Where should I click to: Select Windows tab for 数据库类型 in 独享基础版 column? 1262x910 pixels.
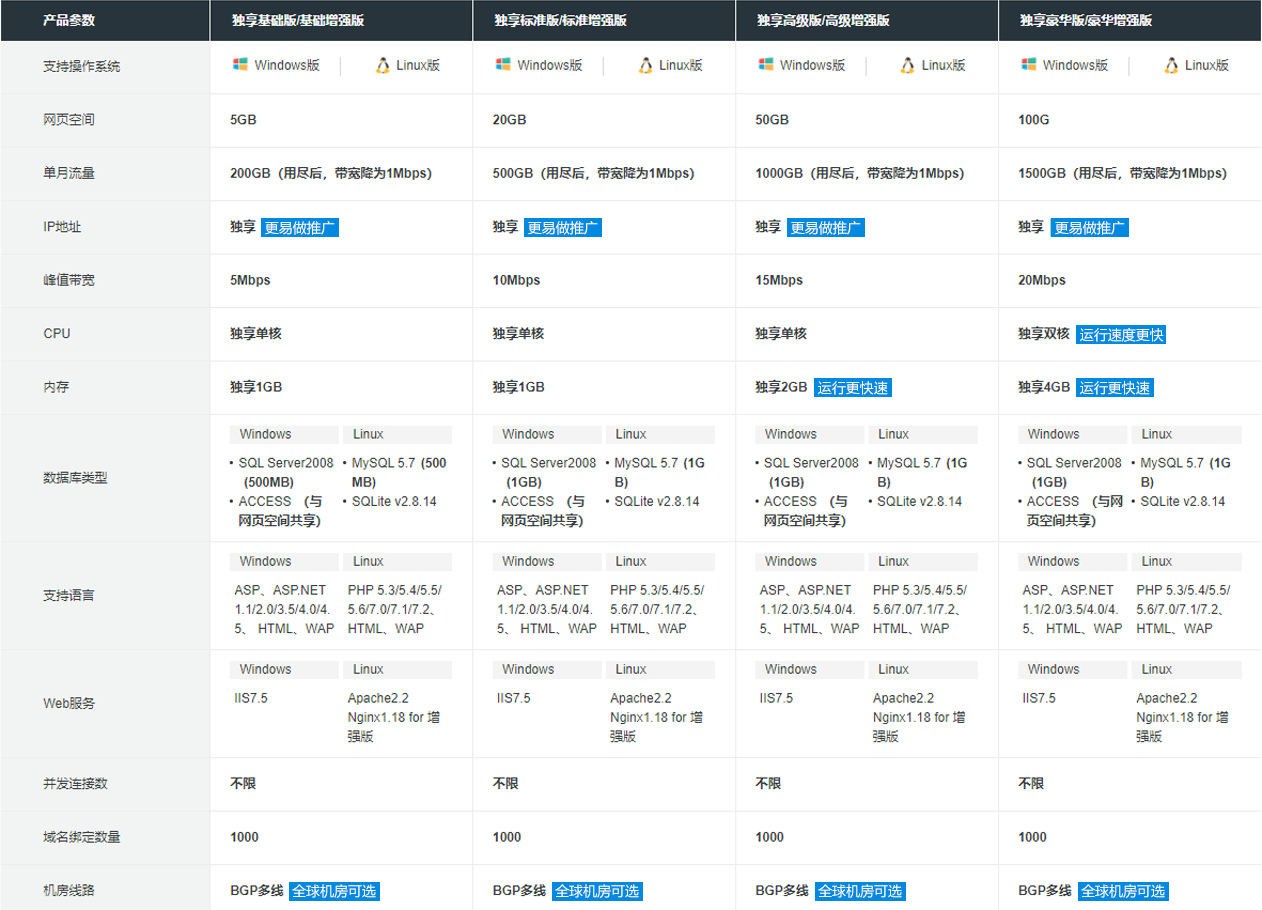284,434
